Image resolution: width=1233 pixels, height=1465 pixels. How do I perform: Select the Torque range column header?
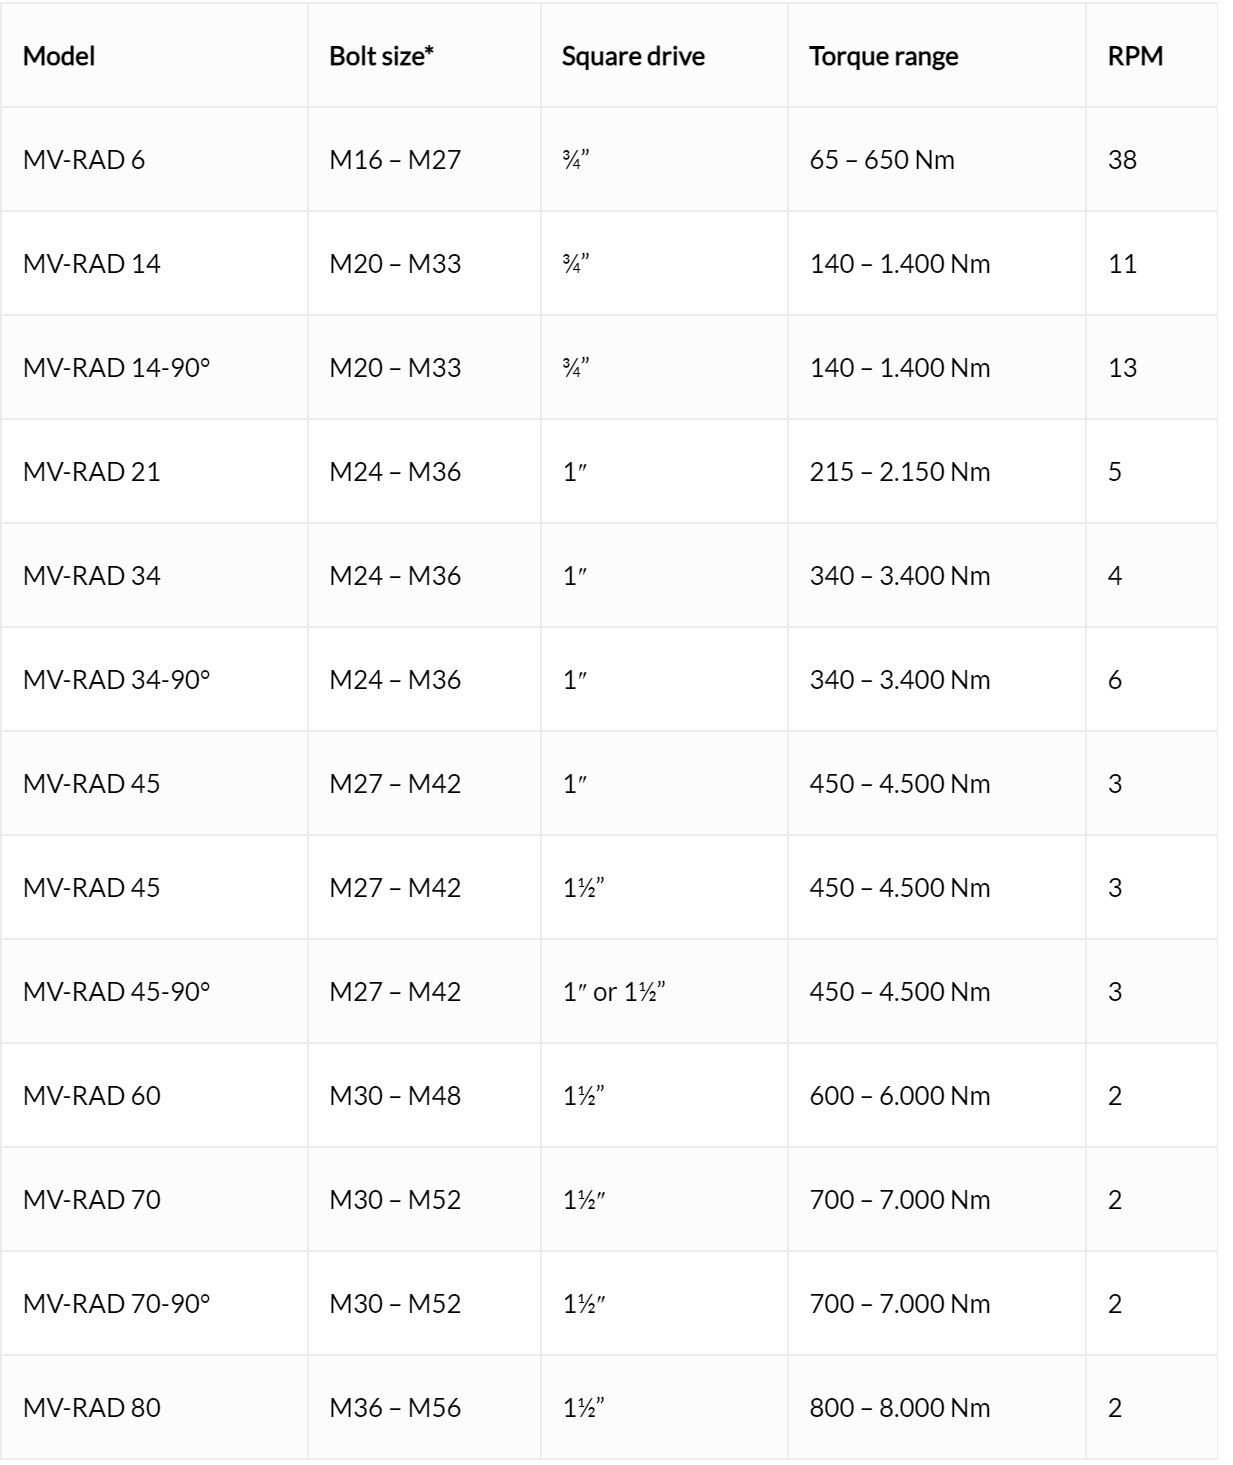click(937, 56)
